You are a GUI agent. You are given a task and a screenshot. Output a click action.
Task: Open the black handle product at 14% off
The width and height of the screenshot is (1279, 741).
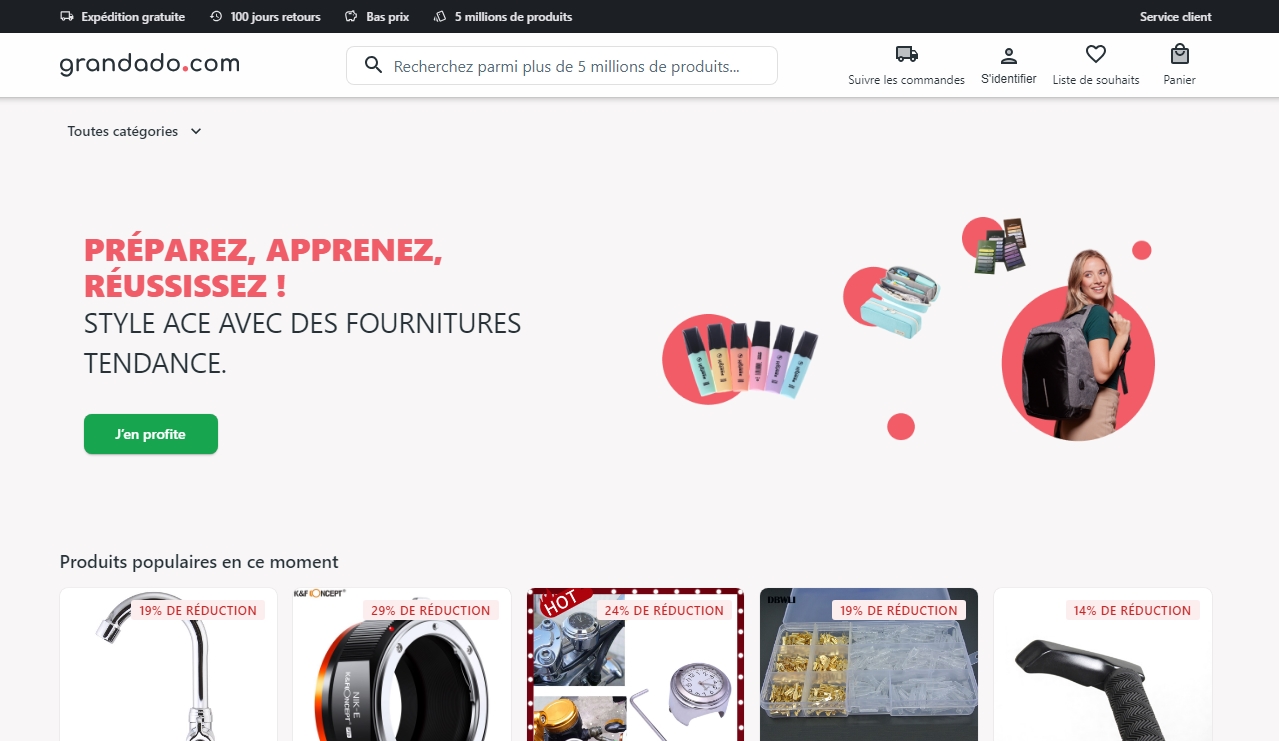1103,665
